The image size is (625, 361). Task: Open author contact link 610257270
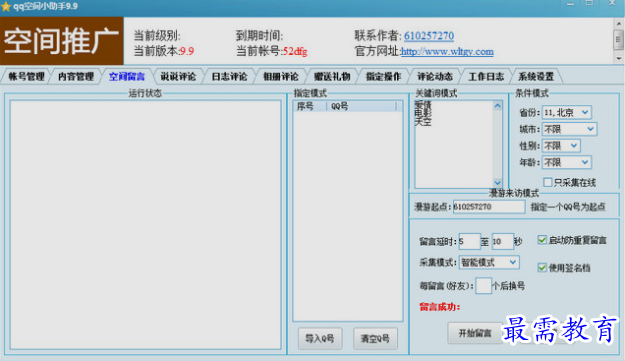tap(429, 36)
